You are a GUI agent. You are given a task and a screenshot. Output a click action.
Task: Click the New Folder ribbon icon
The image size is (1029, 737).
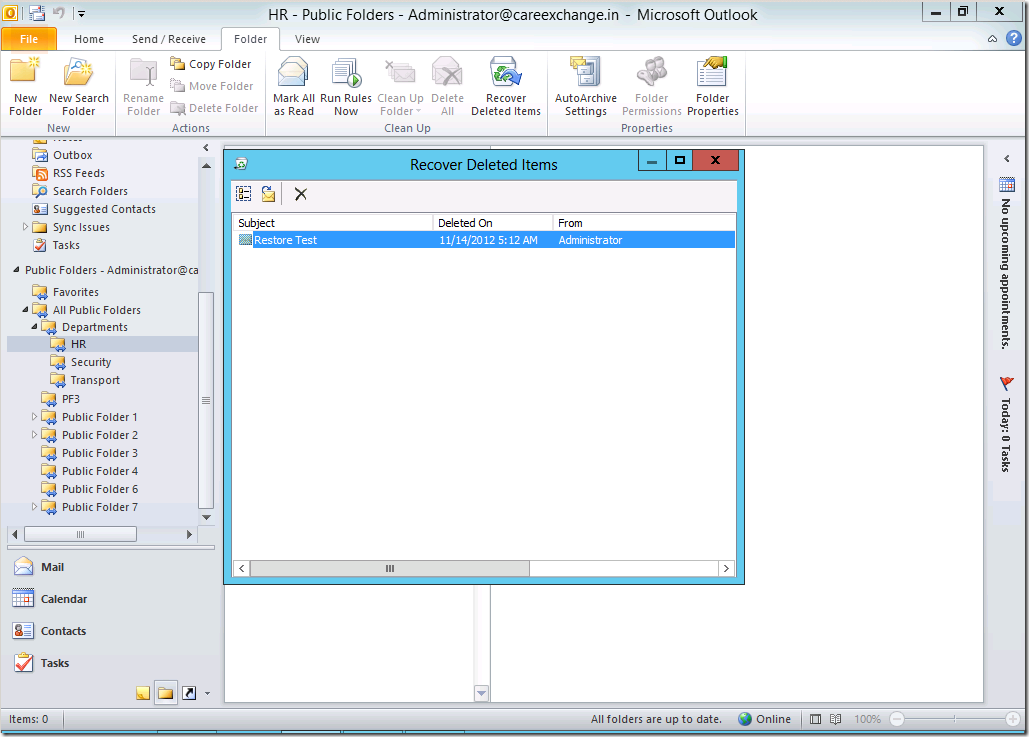pyautogui.click(x=26, y=86)
